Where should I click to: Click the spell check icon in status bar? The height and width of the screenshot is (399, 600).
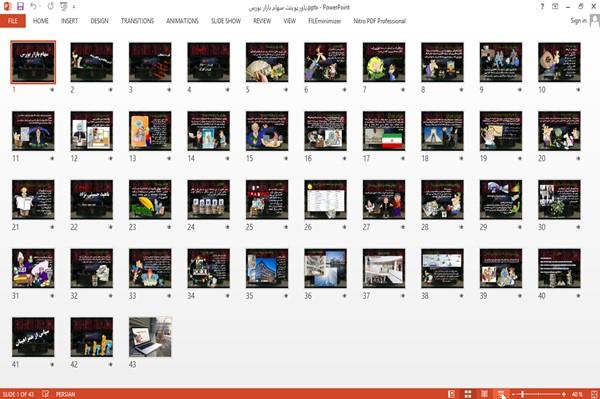tap(46, 394)
